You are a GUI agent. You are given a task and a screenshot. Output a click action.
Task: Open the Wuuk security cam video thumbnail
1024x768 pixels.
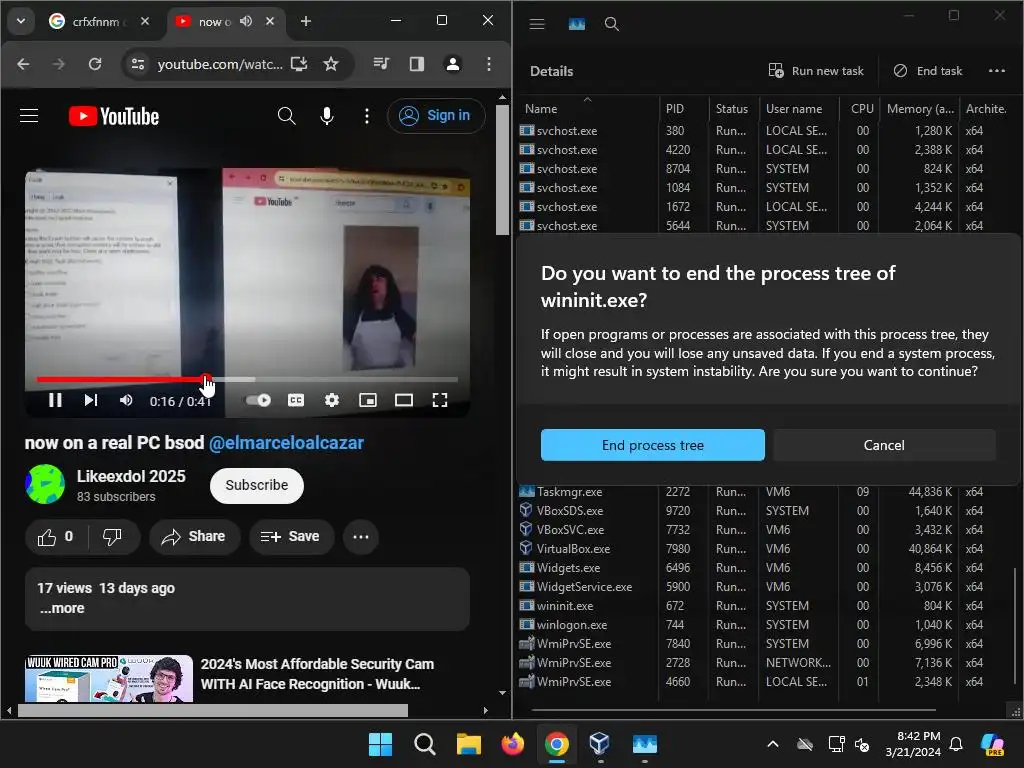(x=108, y=679)
